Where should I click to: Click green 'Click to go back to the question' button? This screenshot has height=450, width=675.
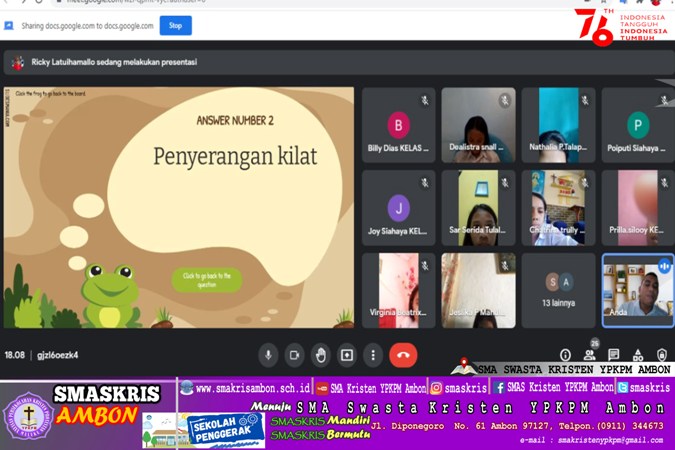207,280
